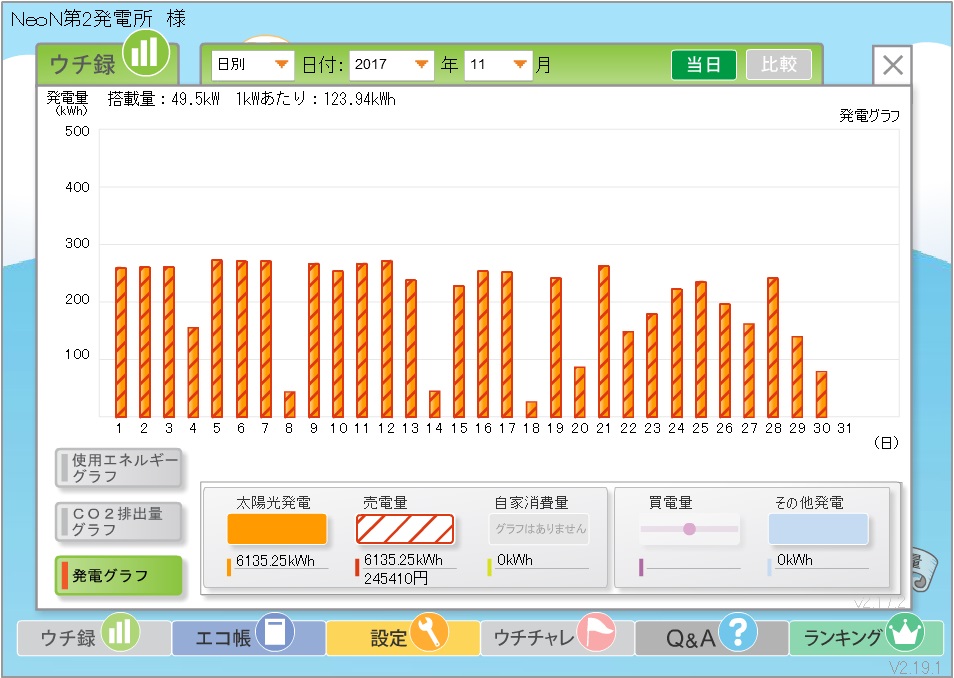Click the NeoN第2発電所 様 title
This screenshot has width=954, height=678.
pyautogui.click(x=99, y=19)
